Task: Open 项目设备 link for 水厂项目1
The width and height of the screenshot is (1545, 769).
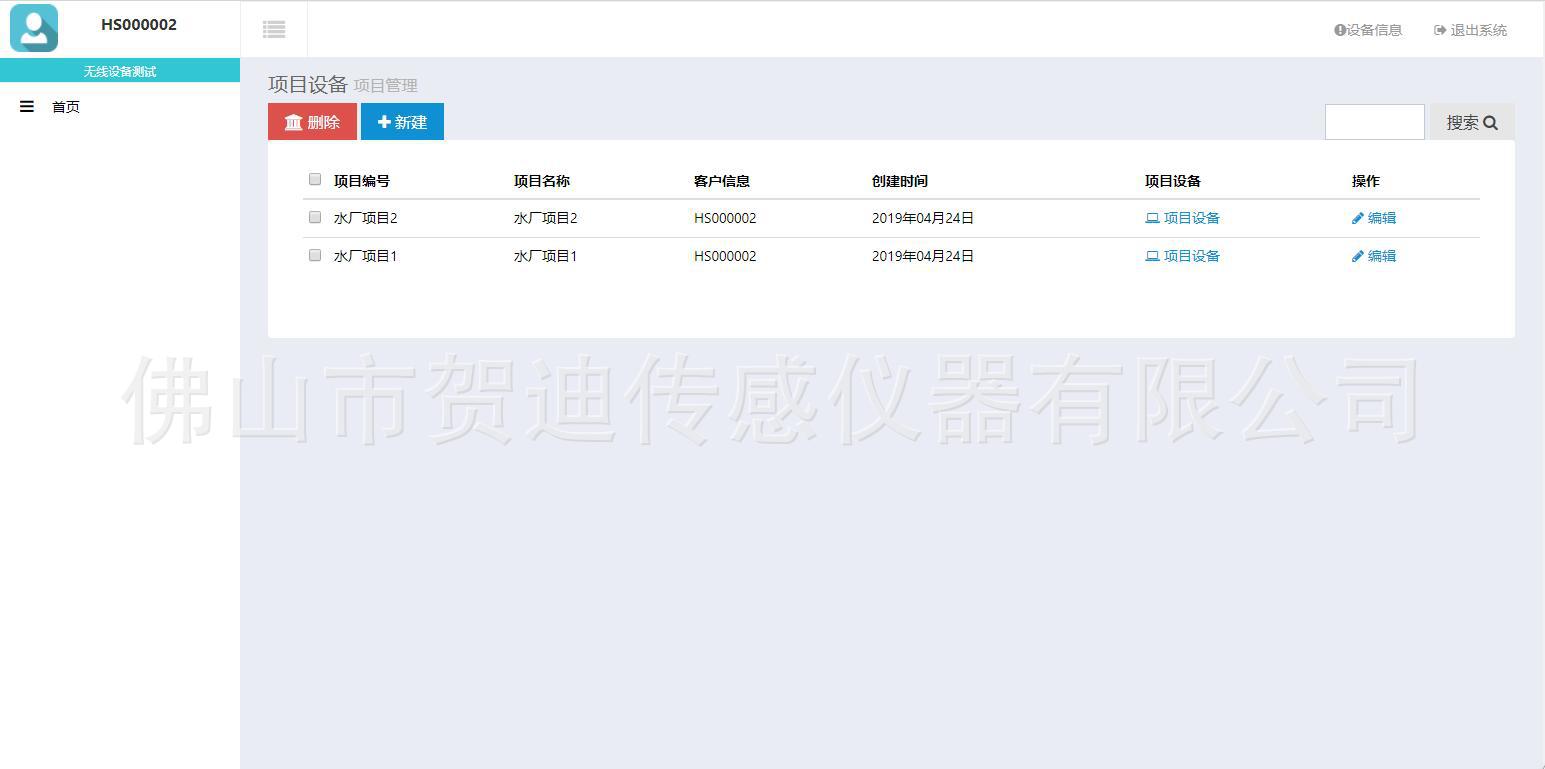Action: 1182,256
